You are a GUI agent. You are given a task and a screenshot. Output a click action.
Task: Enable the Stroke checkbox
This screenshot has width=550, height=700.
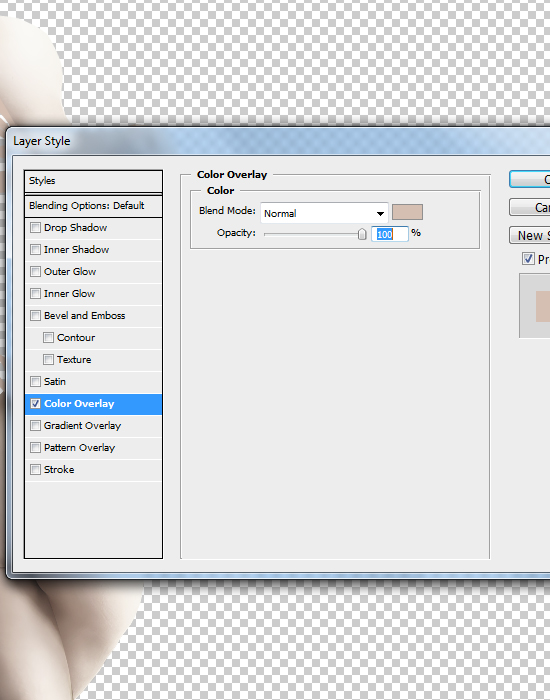(35, 470)
